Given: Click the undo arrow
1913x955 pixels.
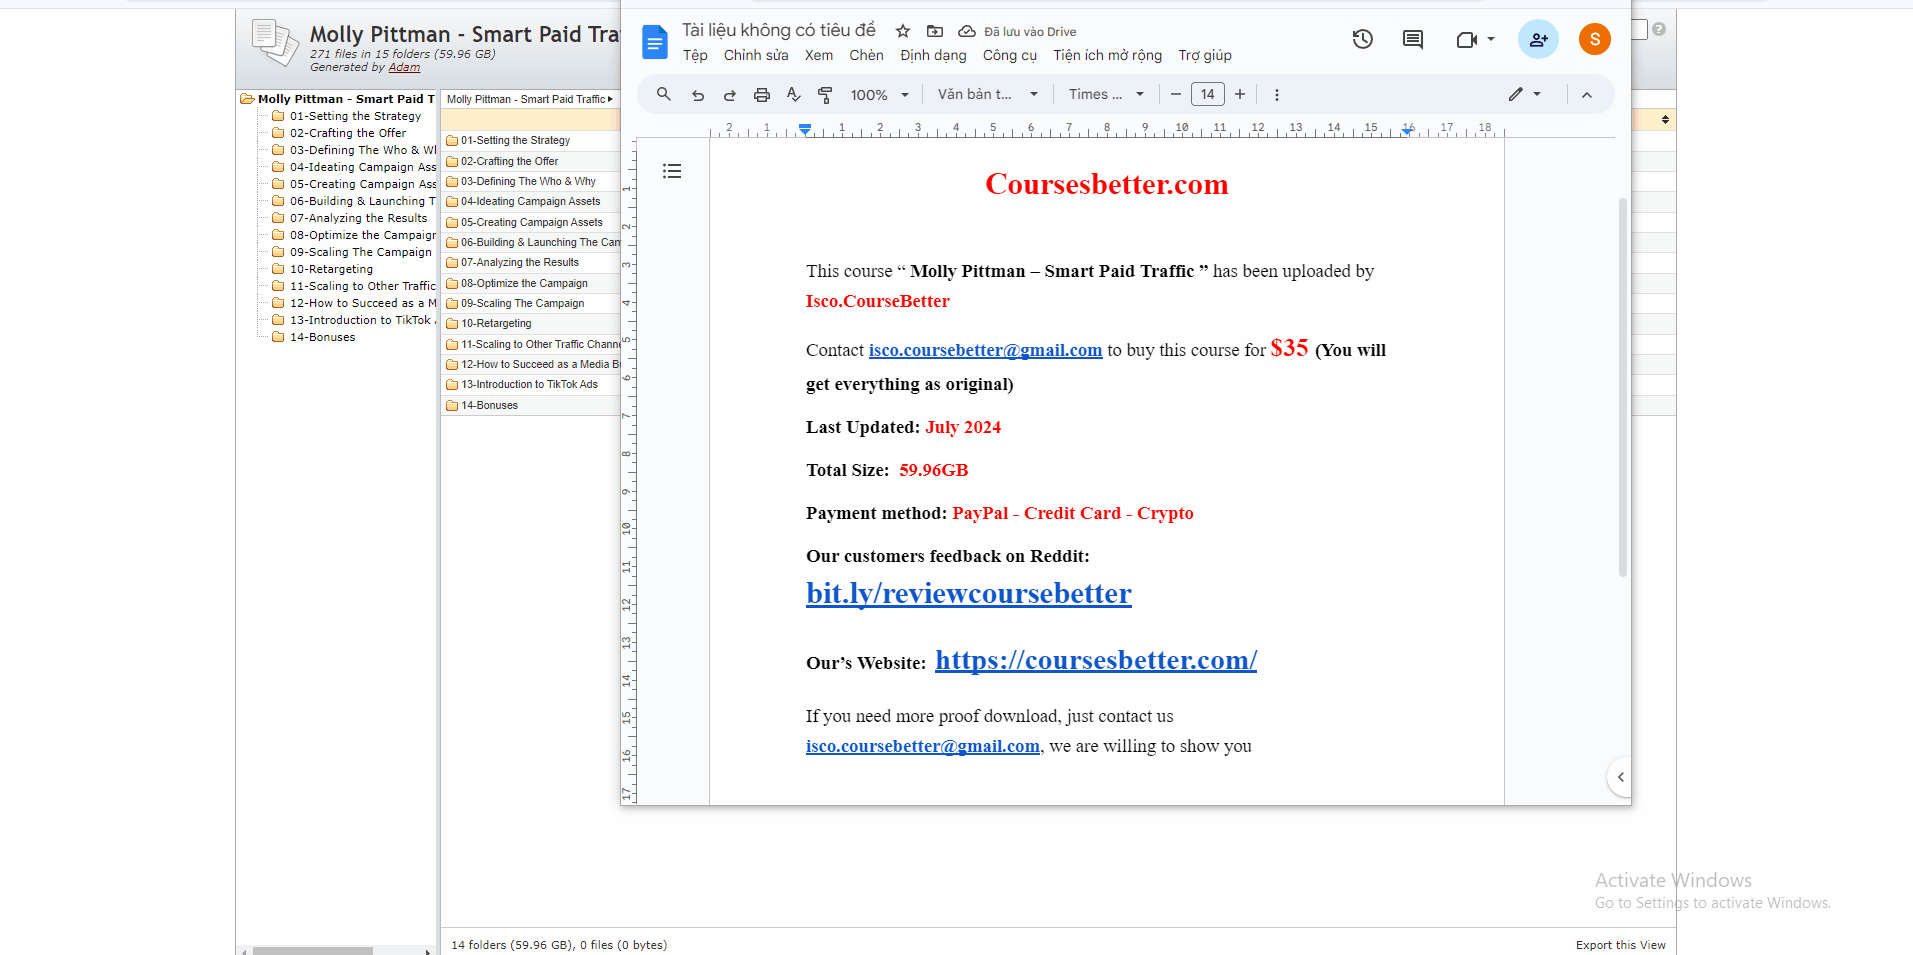Looking at the screenshot, I should (698, 95).
